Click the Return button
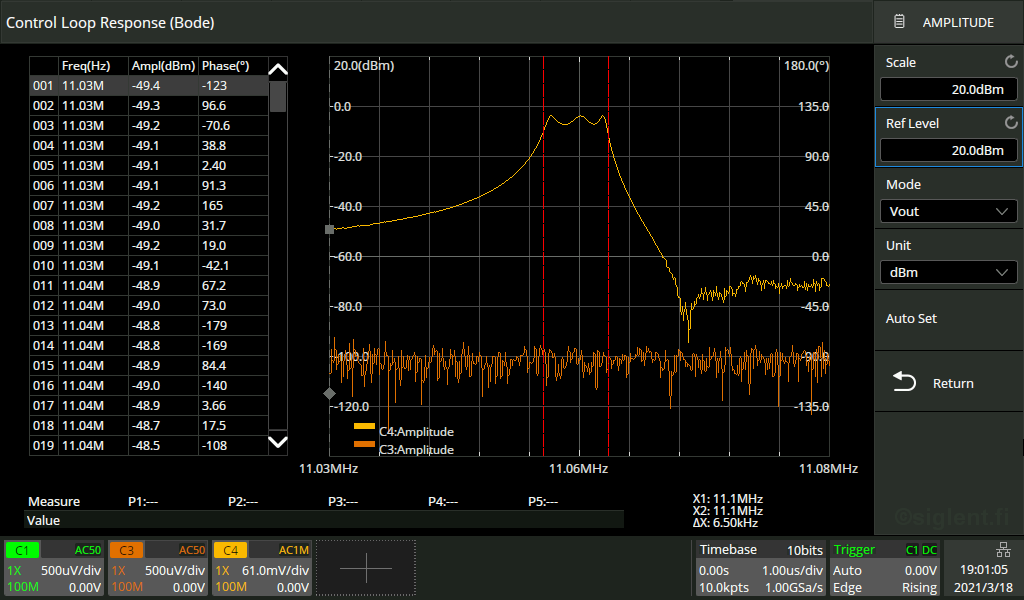 (948, 383)
